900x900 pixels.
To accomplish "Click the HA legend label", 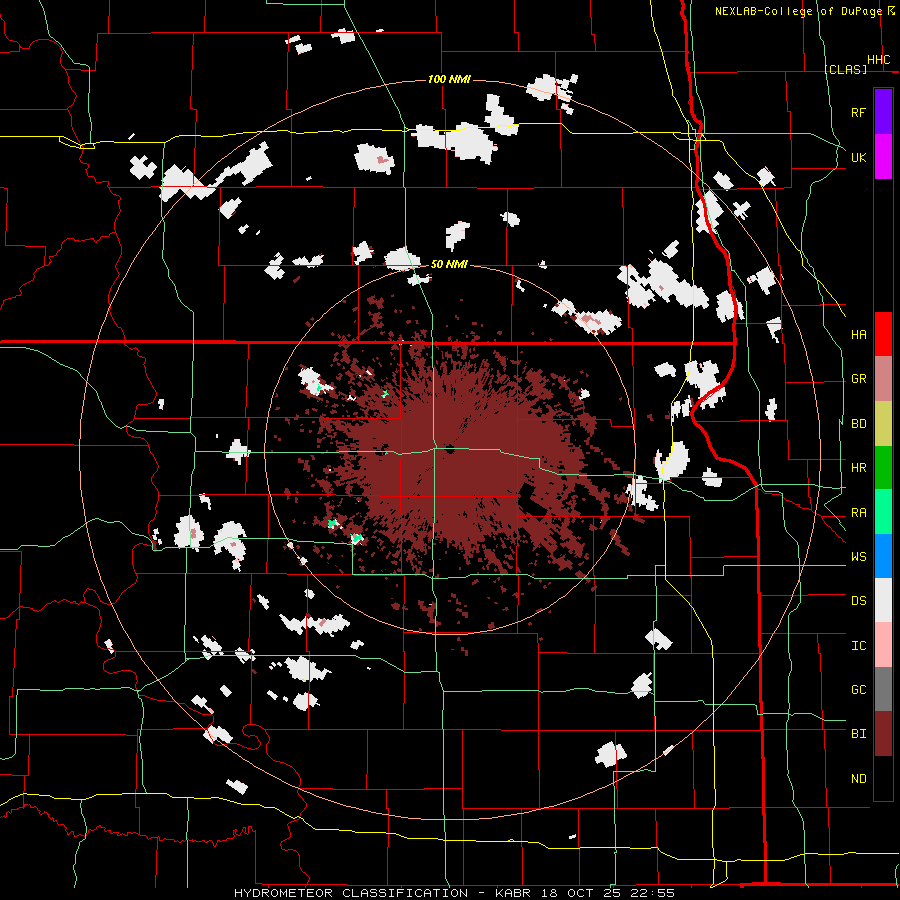I will [859, 334].
